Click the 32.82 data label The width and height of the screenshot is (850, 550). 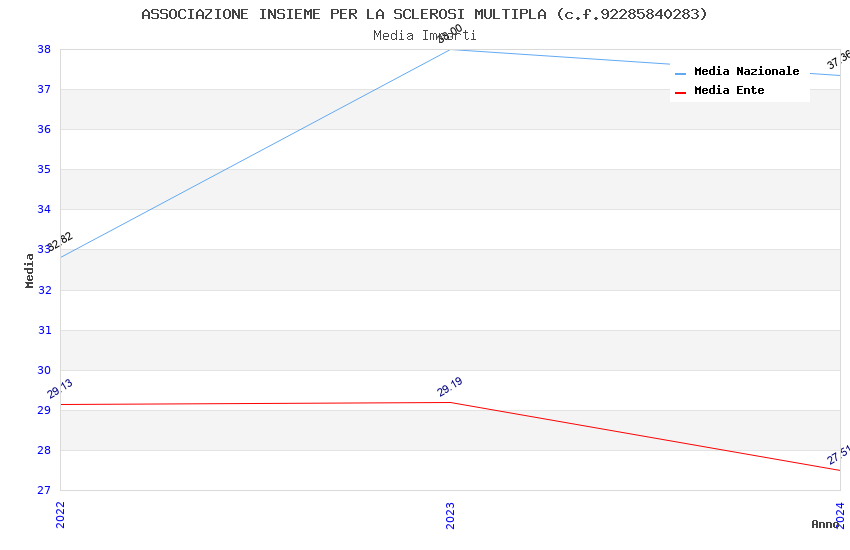(60, 241)
